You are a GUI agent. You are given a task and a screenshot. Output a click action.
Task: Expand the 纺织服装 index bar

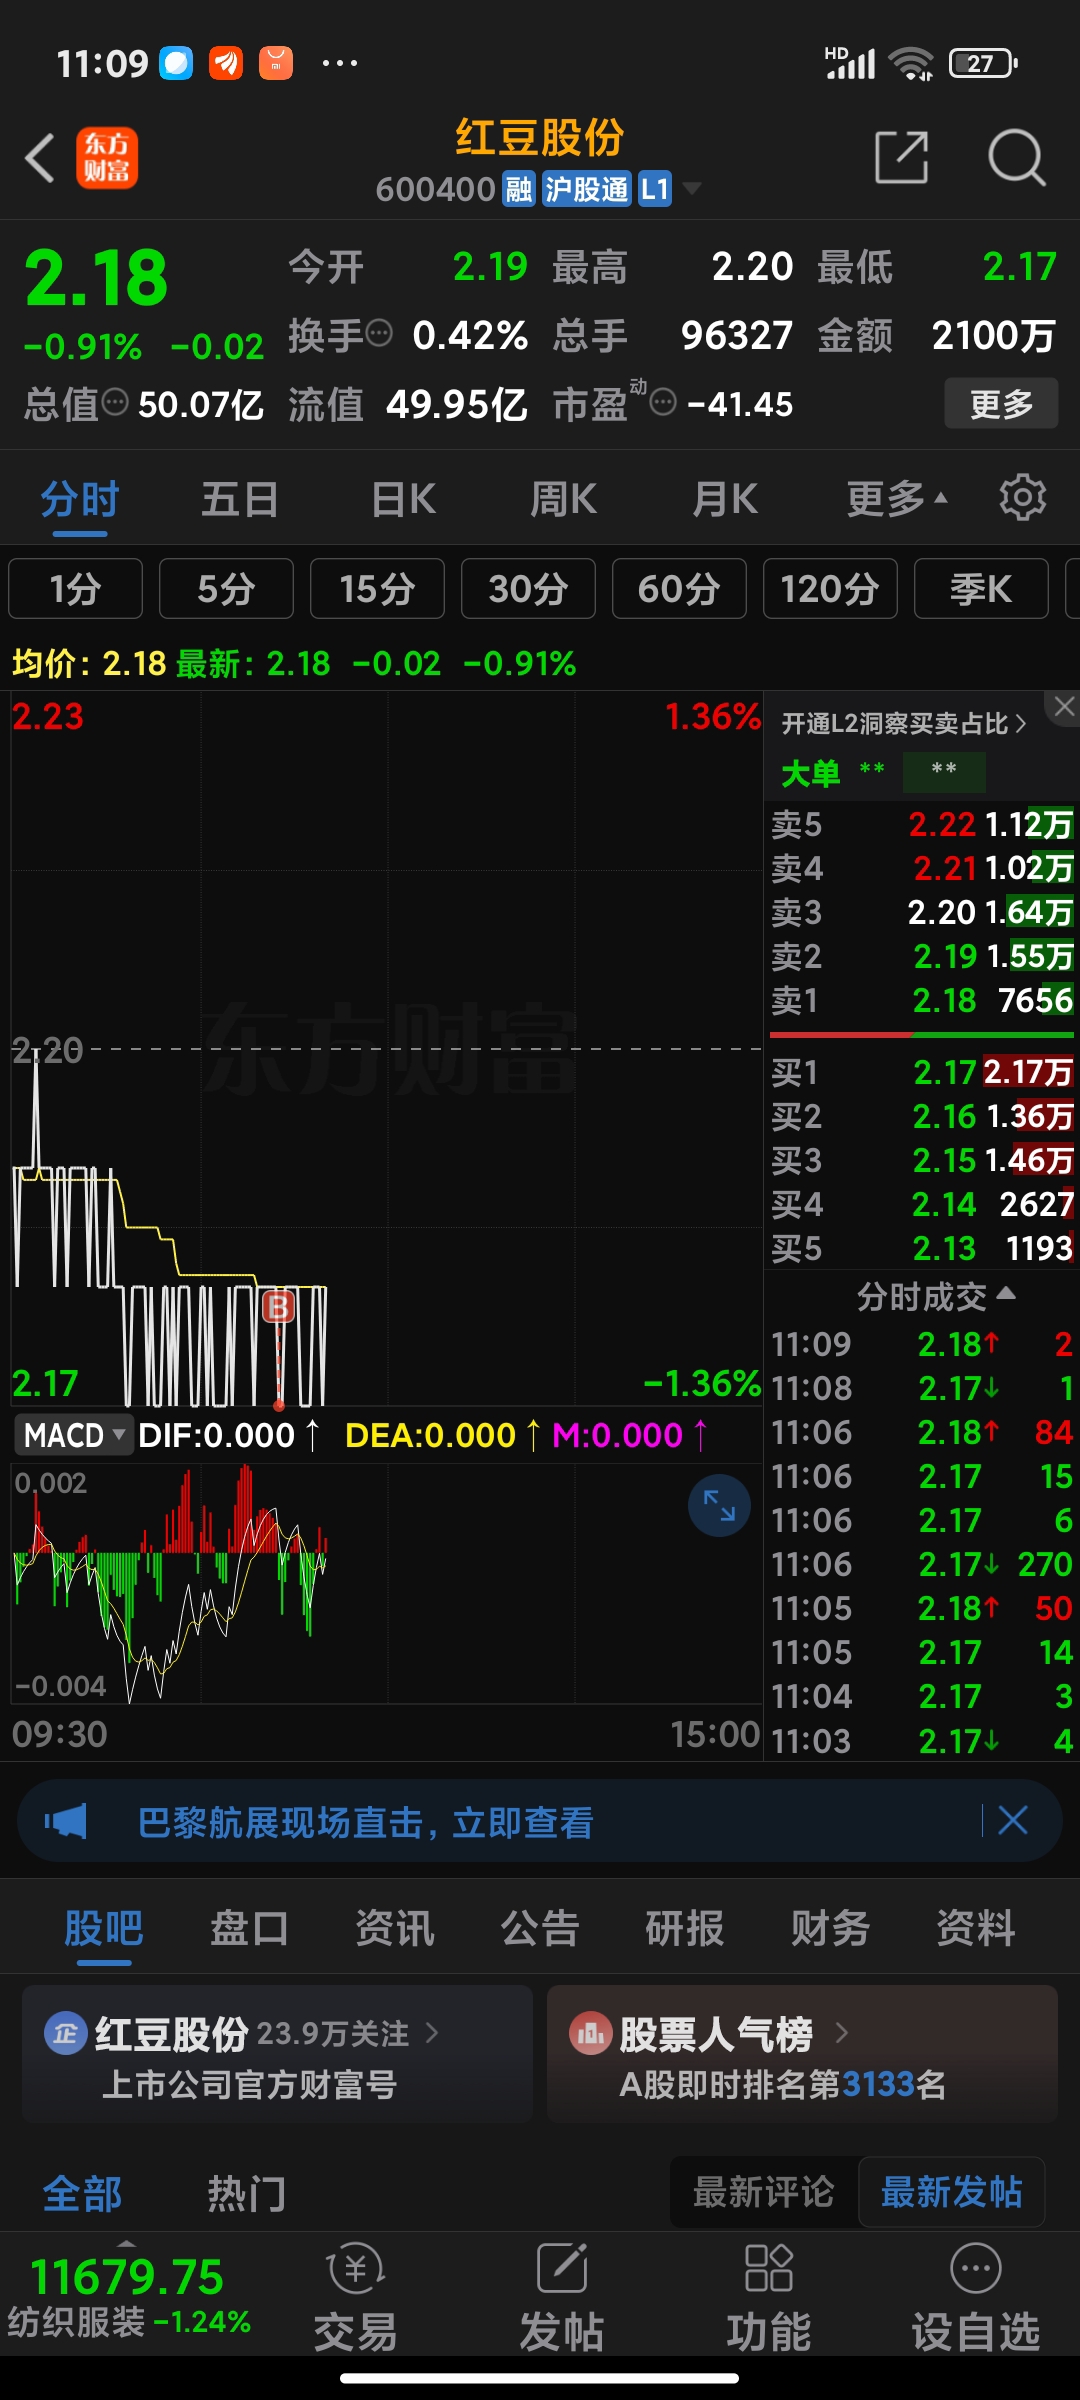coord(126,2243)
